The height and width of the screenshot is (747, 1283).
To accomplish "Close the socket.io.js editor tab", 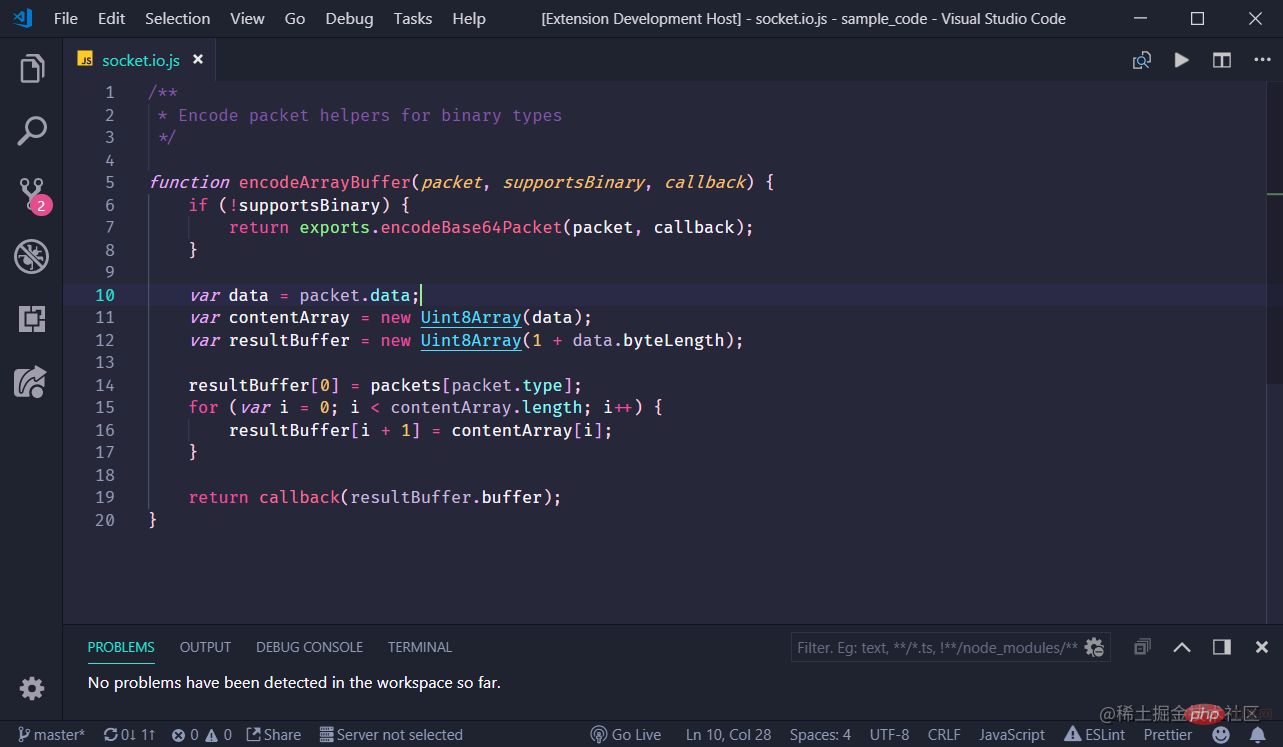I will pos(198,60).
